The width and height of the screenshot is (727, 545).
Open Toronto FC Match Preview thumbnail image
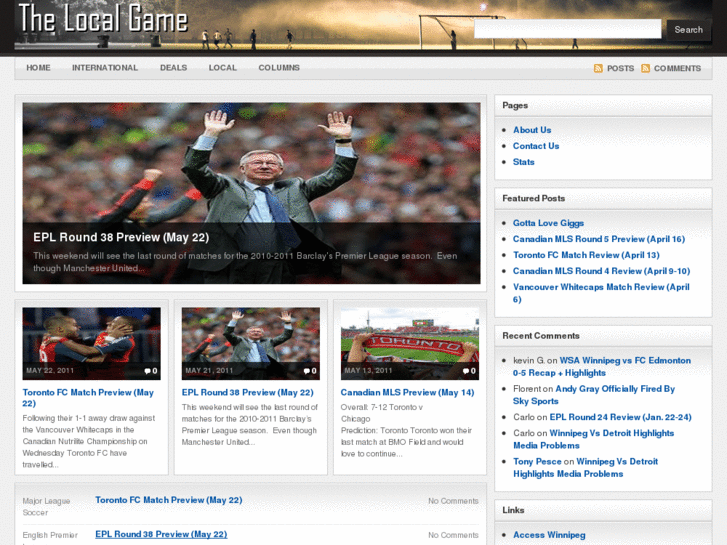91,344
